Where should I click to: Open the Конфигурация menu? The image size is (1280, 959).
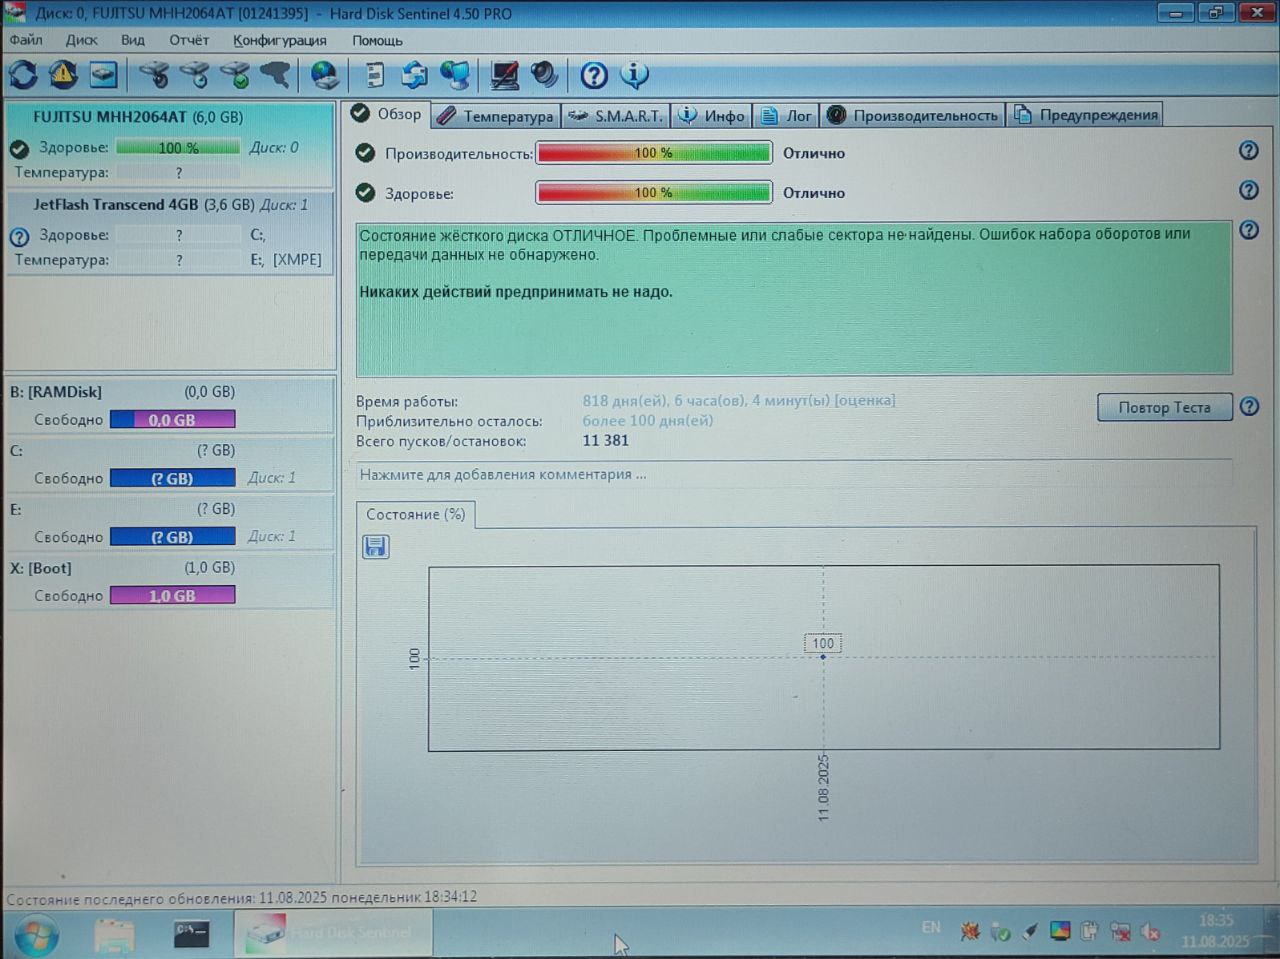tap(280, 40)
